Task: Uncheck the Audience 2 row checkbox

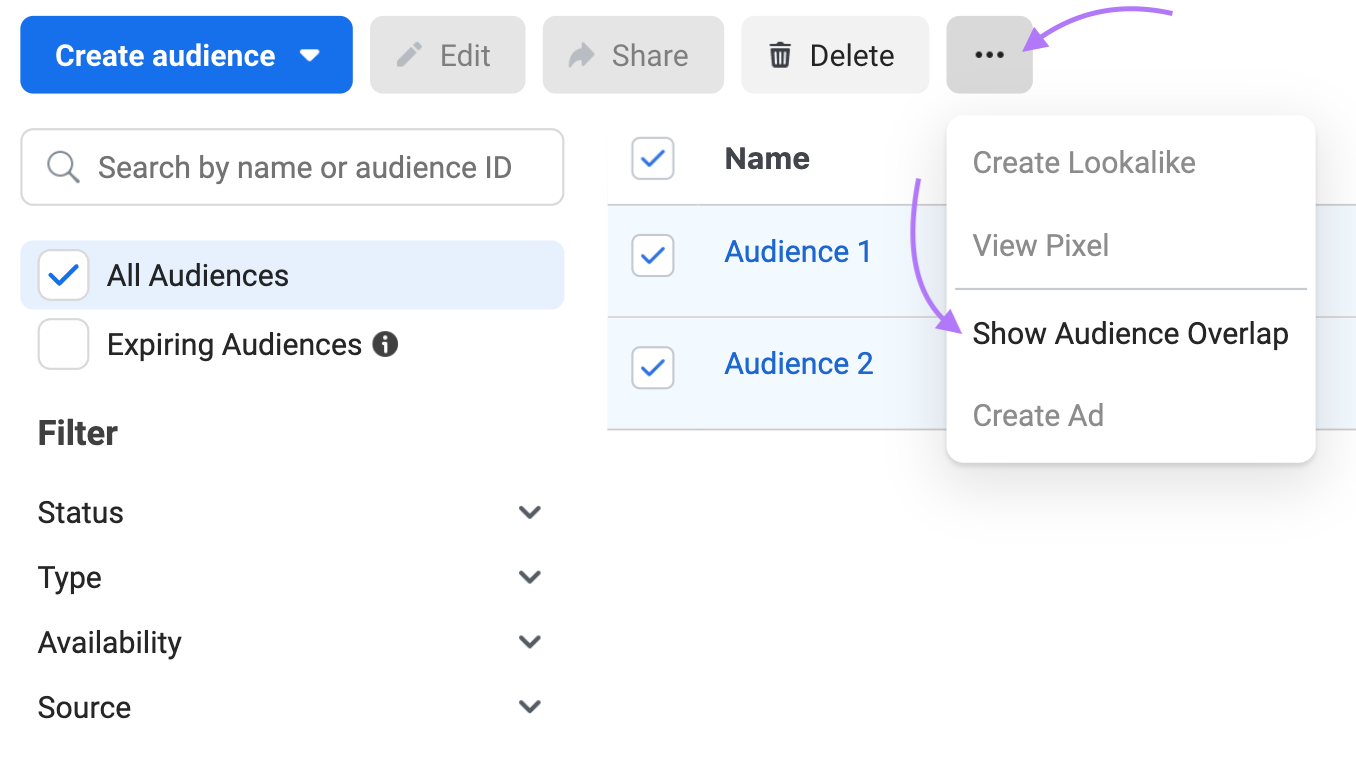Action: [x=652, y=368]
